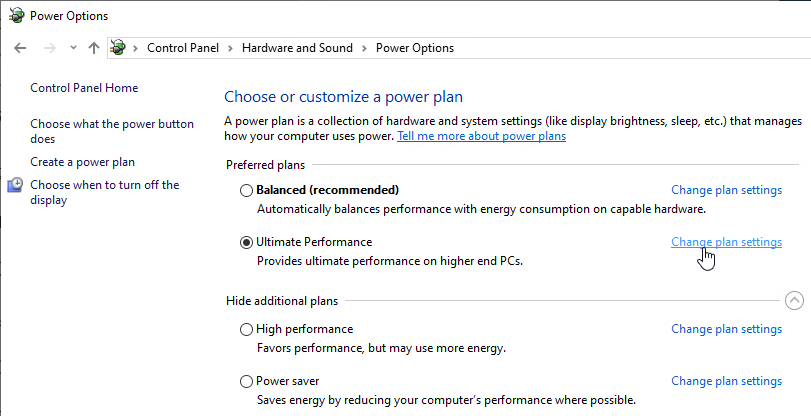Open Control Panel breadcrumb item
The height and width of the screenshot is (416, 811).
(x=183, y=48)
